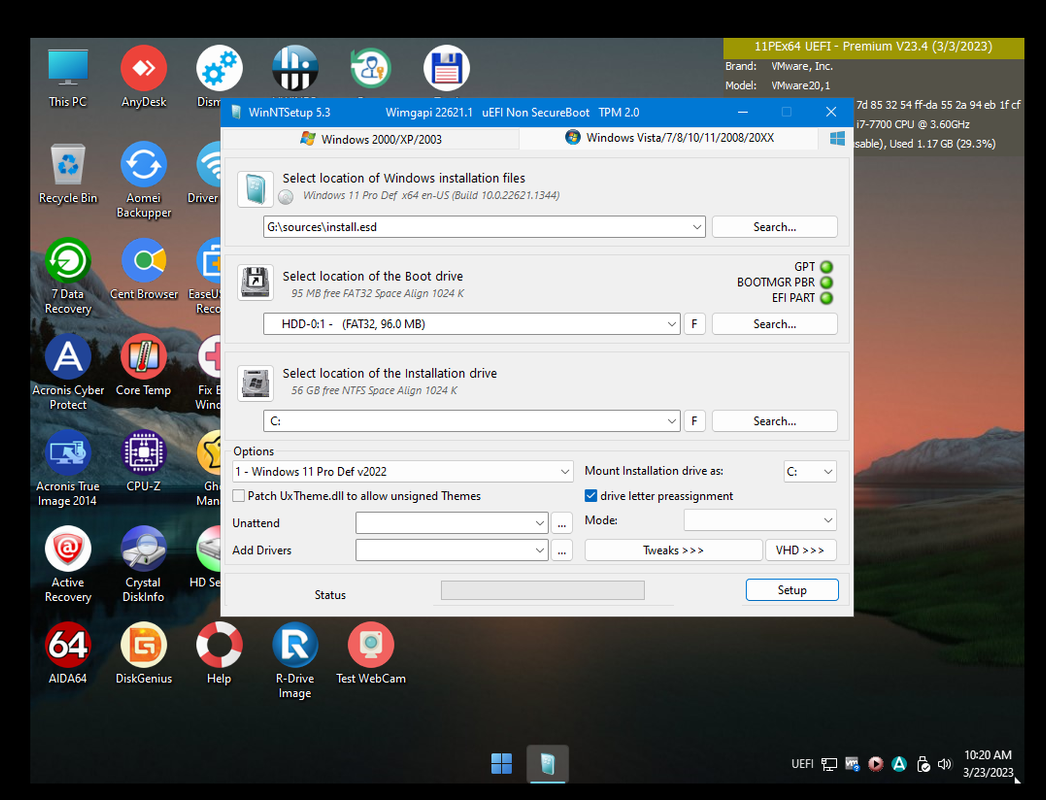Click F button next to boot drive

(694, 324)
